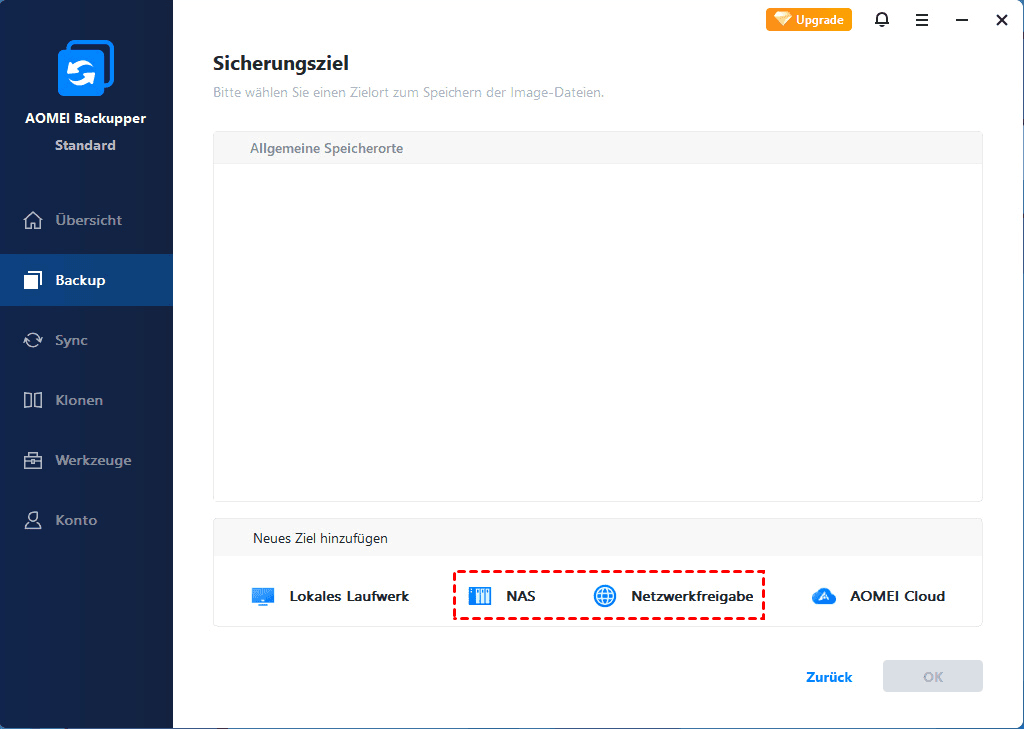Select NAS as backup target
This screenshot has height=729, width=1024.
pos(502,596)
